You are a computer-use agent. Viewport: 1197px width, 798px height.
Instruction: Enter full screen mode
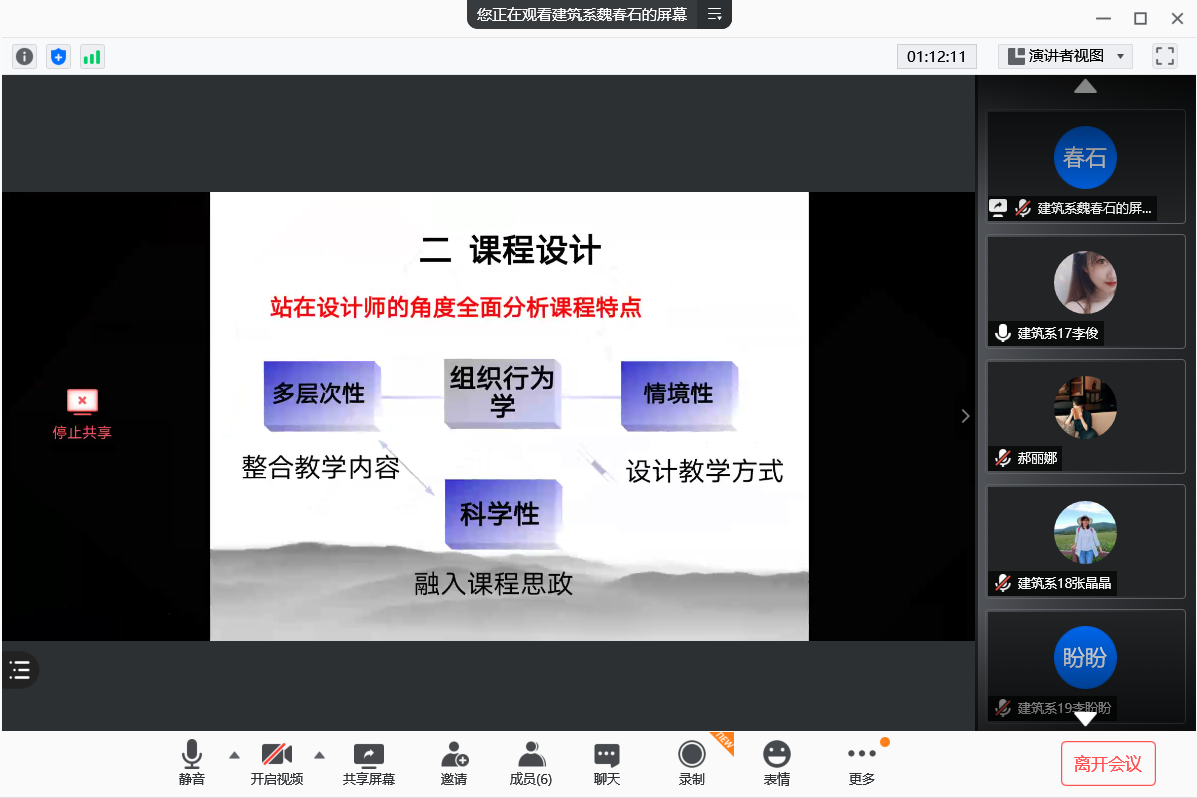point(1164,56)
